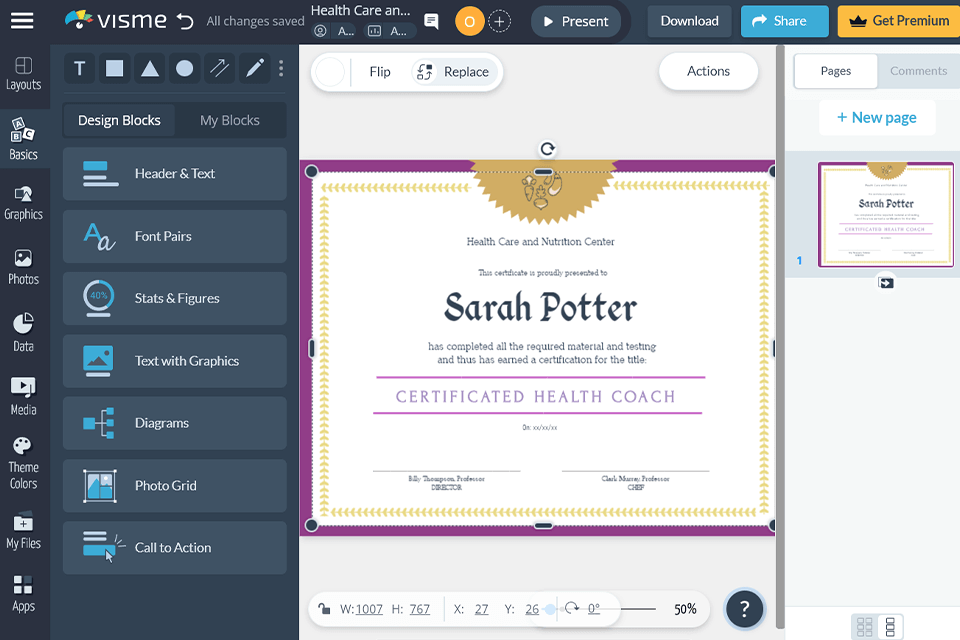
Task: Switch to the My Blocks tab
Action: click(x=230, y=121)
